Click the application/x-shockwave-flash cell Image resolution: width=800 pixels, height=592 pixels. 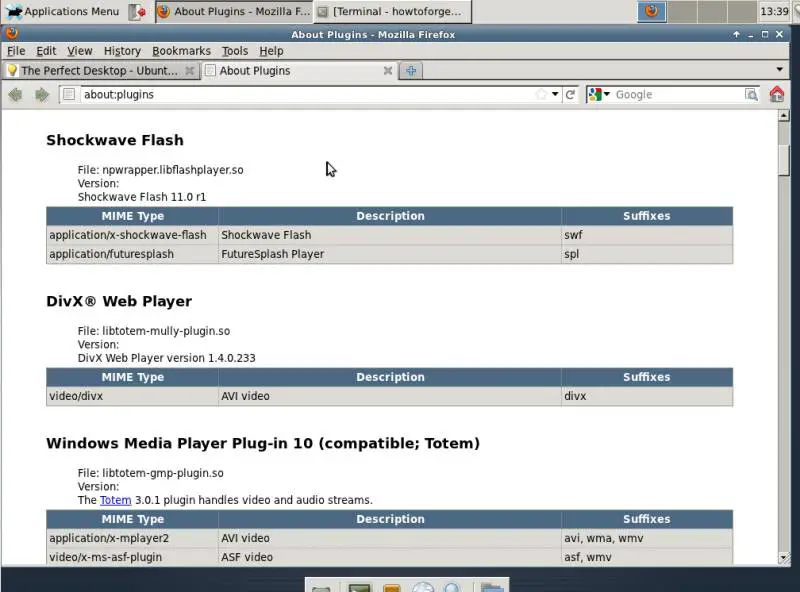[x=132, y=235]
